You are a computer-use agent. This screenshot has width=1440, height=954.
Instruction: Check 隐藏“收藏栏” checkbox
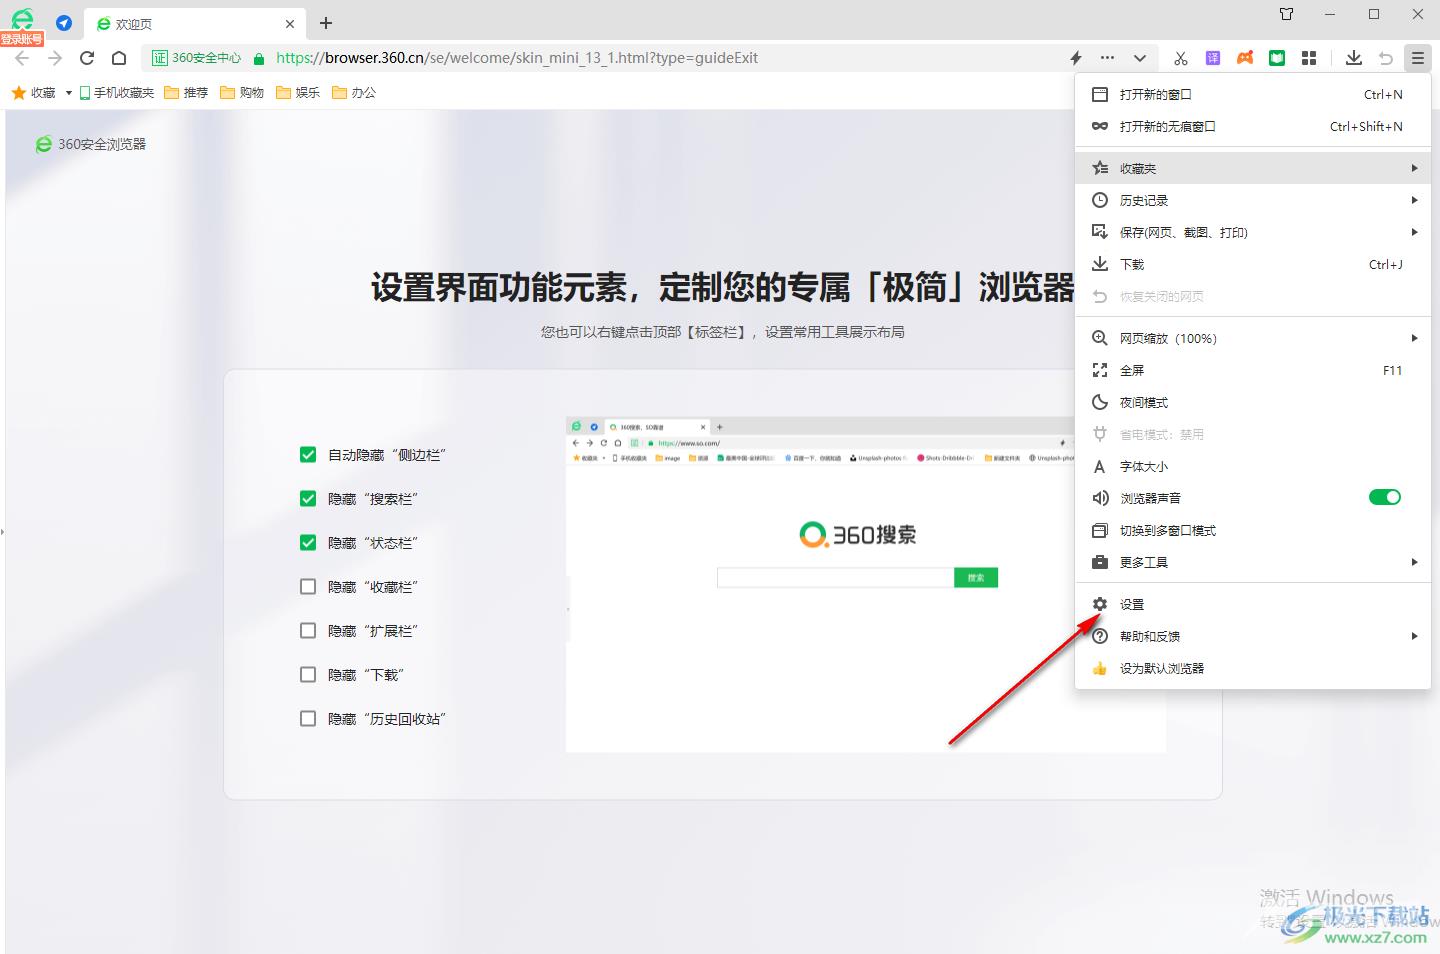tap(308, 587)
